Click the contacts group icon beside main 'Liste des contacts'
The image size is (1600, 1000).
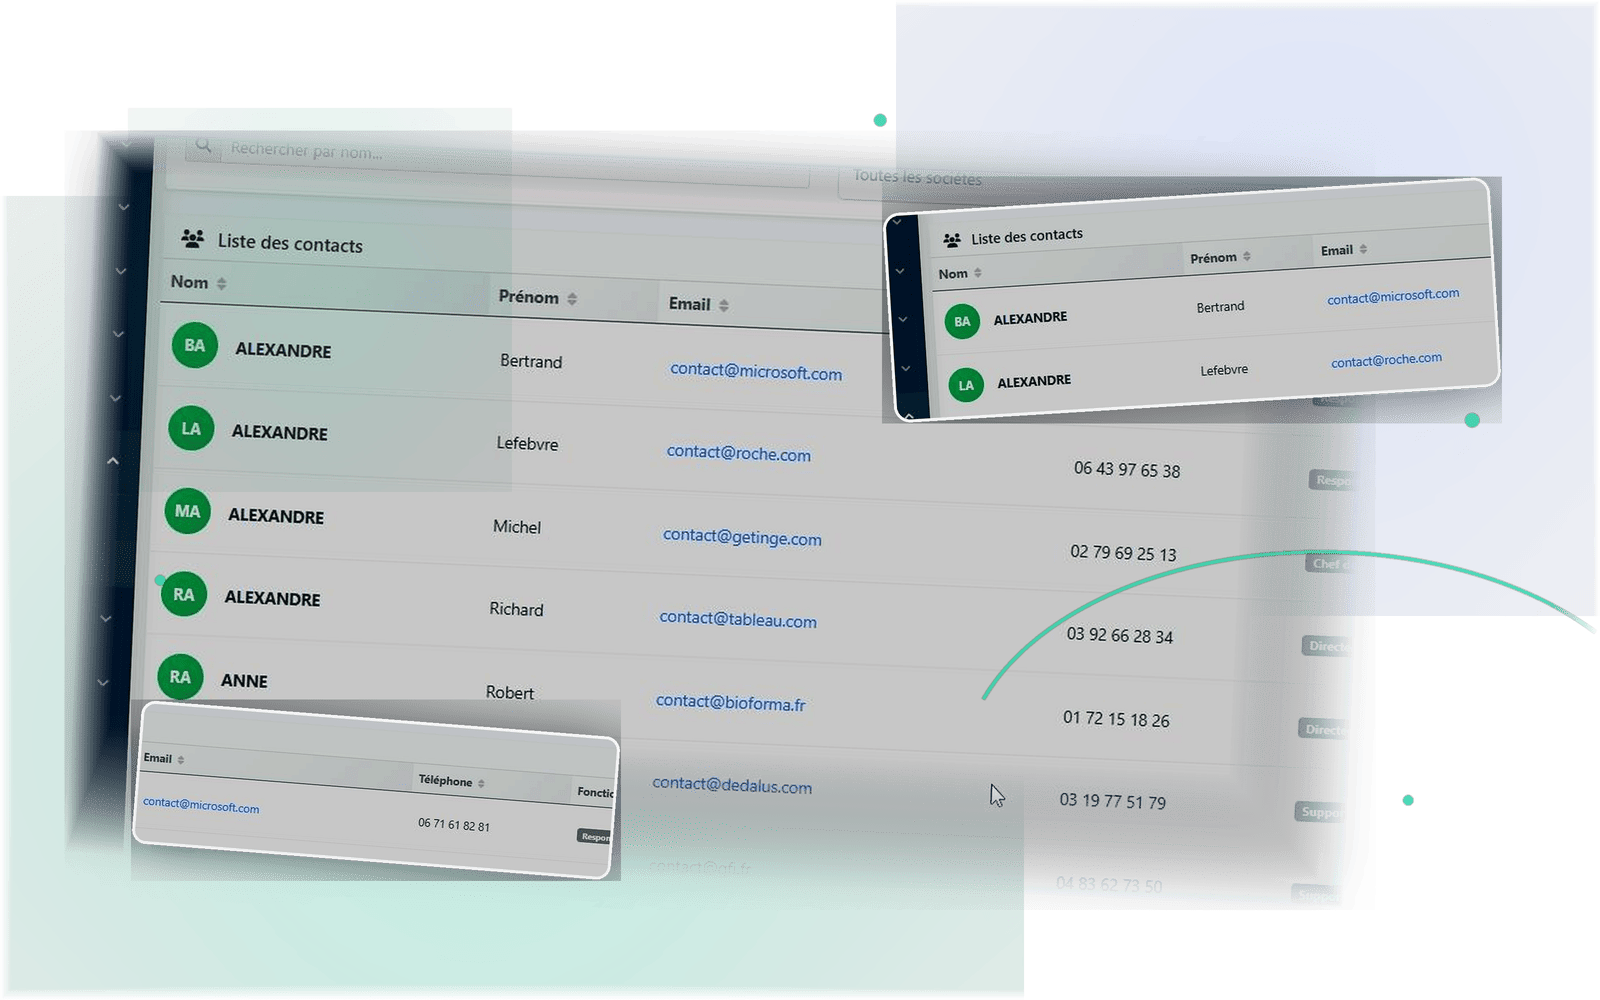(193, 238)
